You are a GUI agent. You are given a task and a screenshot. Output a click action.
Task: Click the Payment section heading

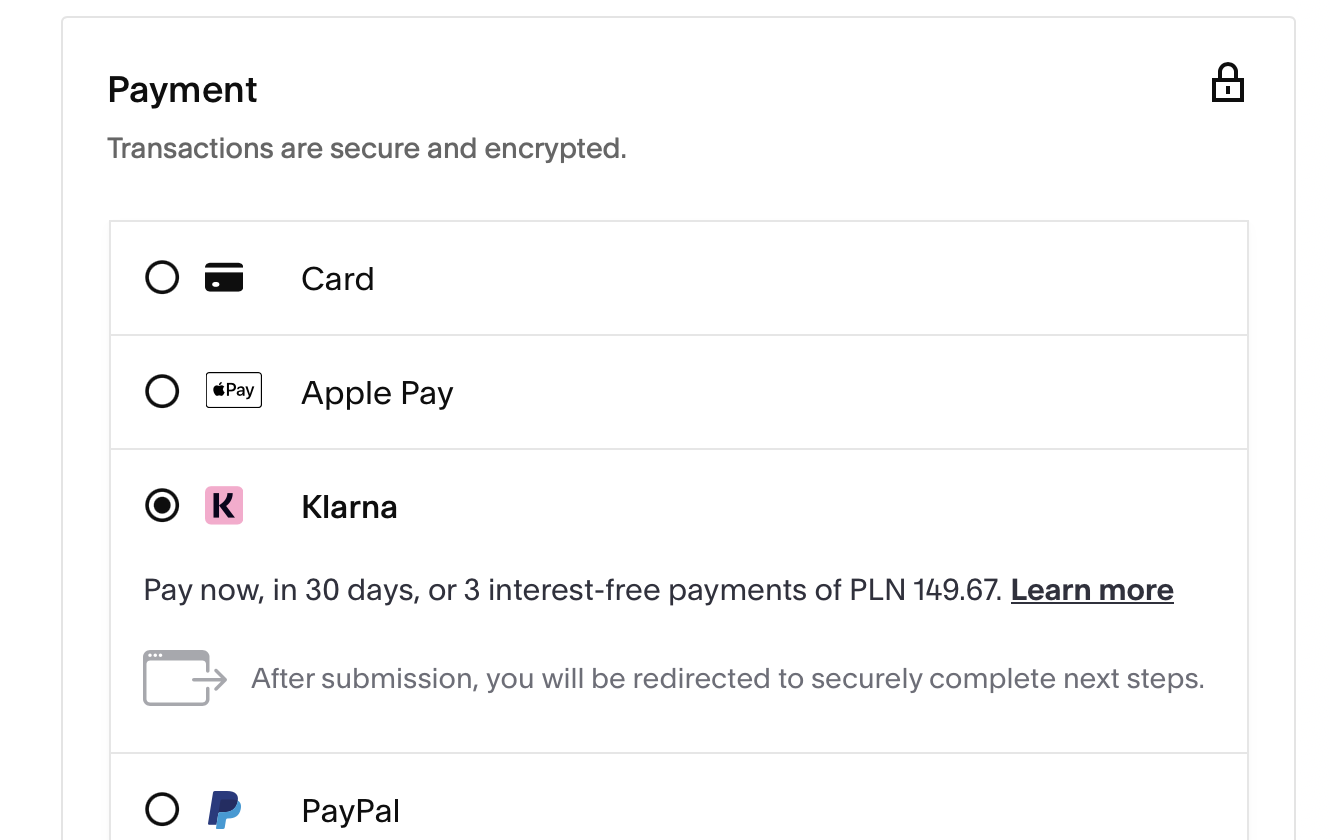click(182, 90)
